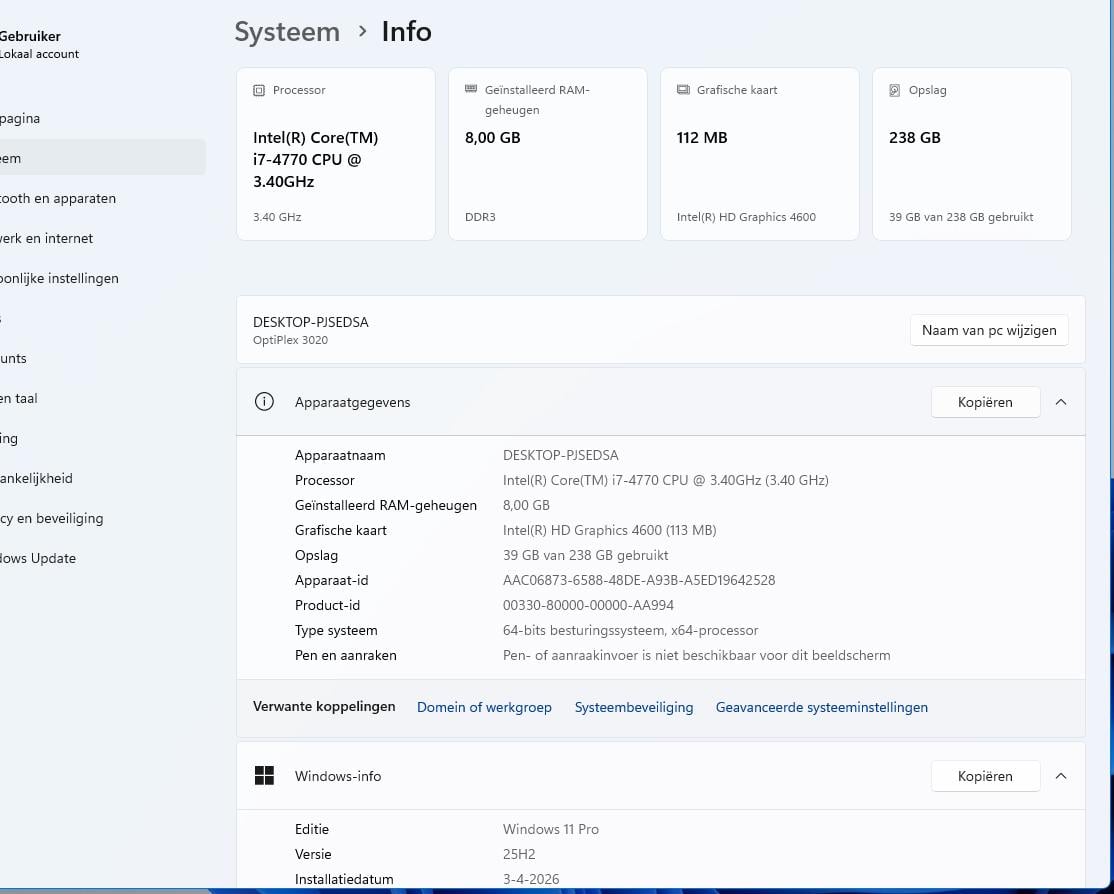Click the Opslag storage icon
The width and height of the screenshot is (1114, 894).
(895, 90)
